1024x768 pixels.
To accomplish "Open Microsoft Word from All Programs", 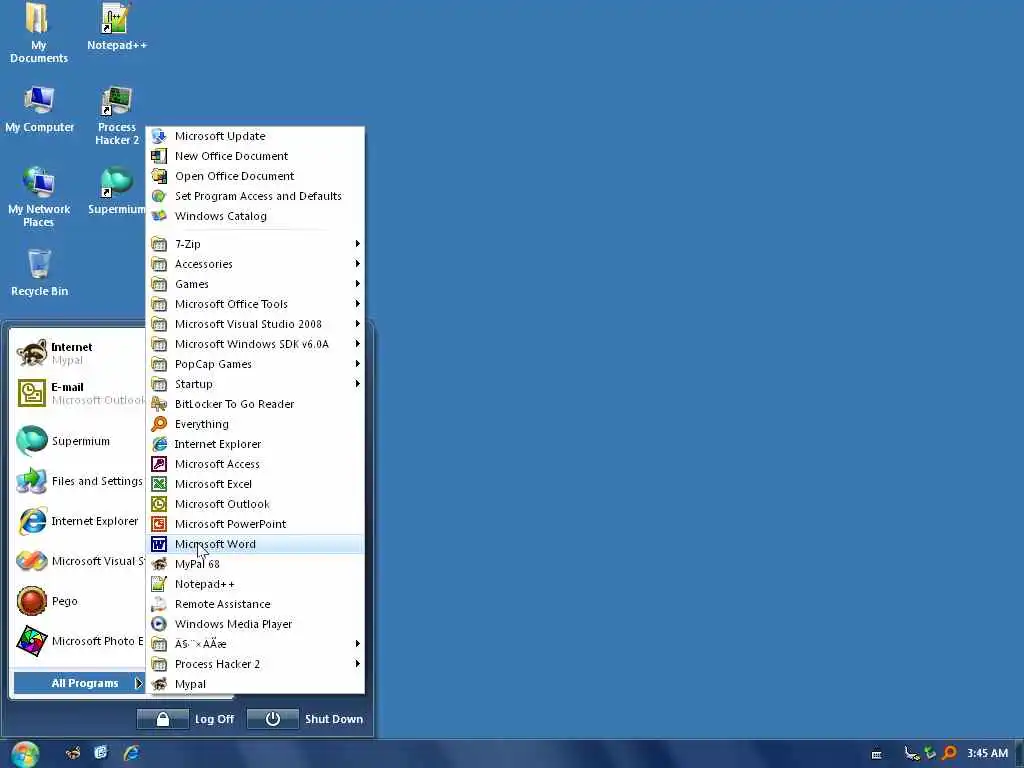I will pos(255,544).
